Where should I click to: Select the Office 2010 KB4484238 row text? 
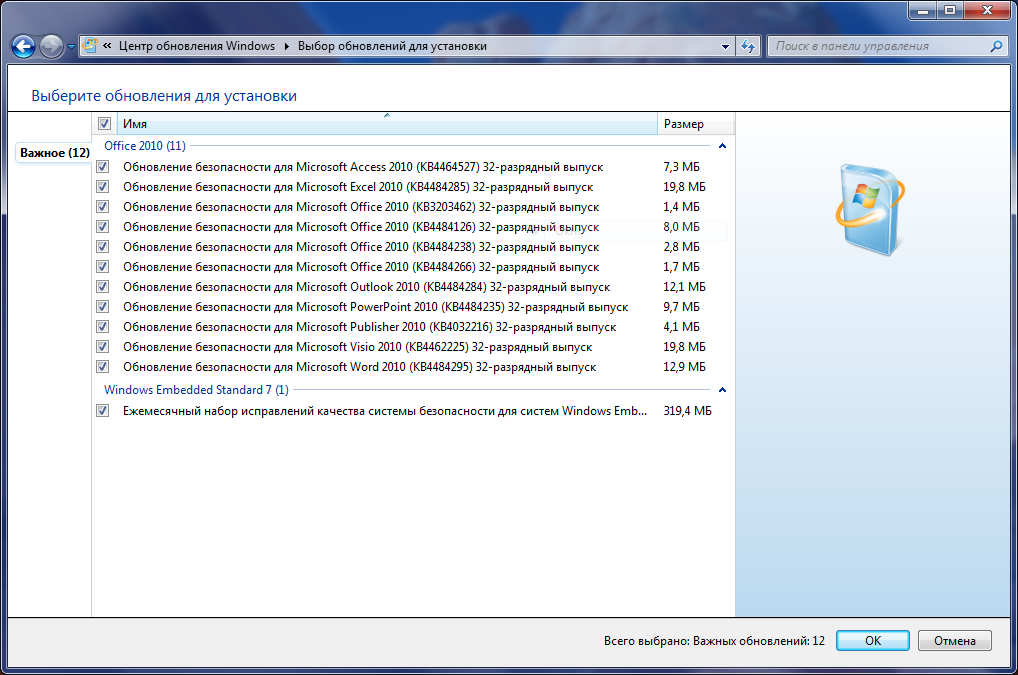click(361, 247)
